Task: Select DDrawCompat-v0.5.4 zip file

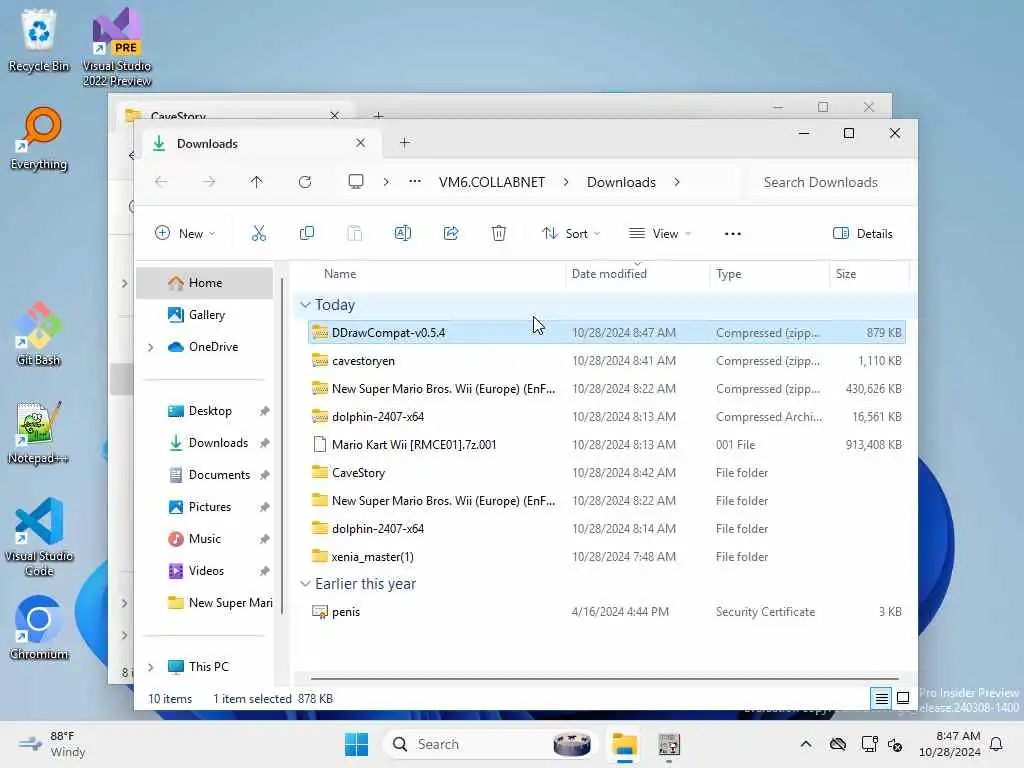Action: coord(606,332)
